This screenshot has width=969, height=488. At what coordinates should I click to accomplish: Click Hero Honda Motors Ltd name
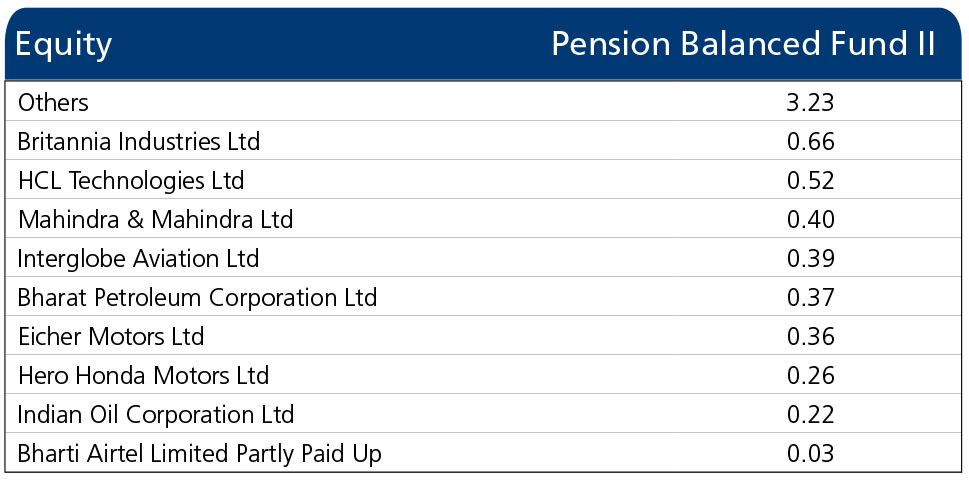click(x=143, y=376)
